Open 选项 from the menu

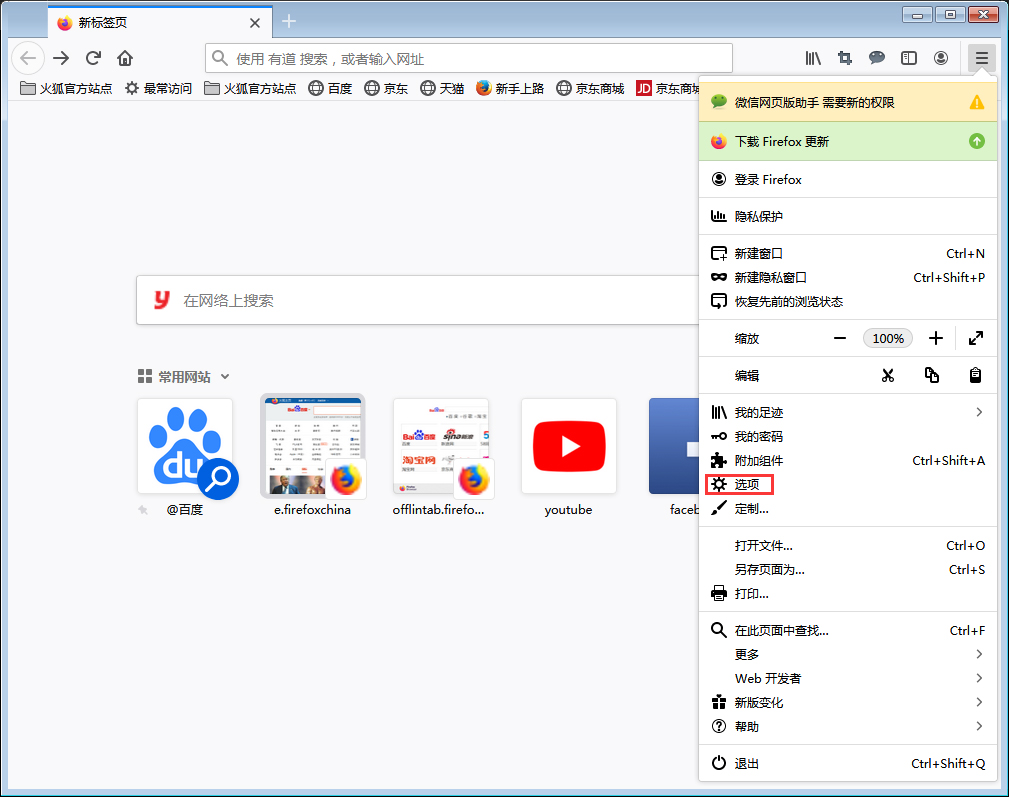[747, 485]
